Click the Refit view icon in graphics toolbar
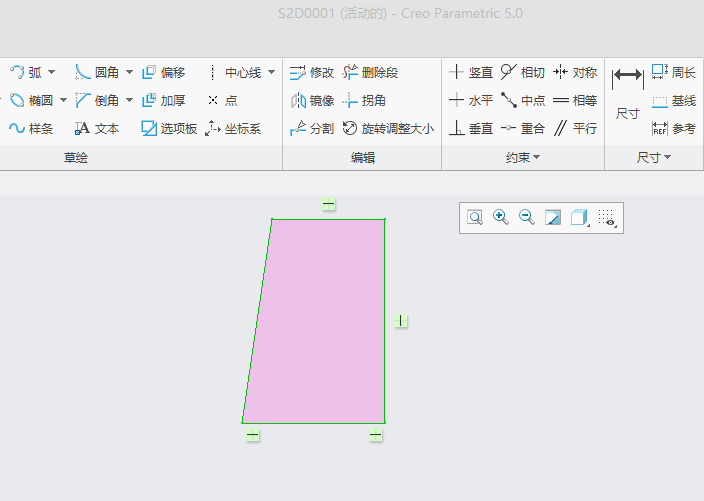This screenshot has width=704, height=501. click(475, 218)
